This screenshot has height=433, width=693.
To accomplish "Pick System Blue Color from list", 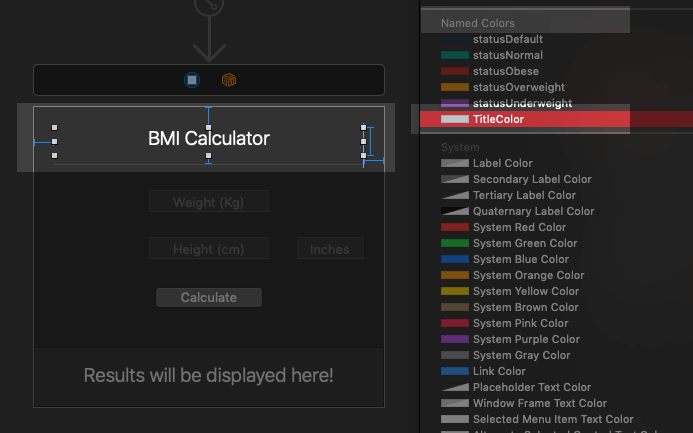I will coord(521,259).
